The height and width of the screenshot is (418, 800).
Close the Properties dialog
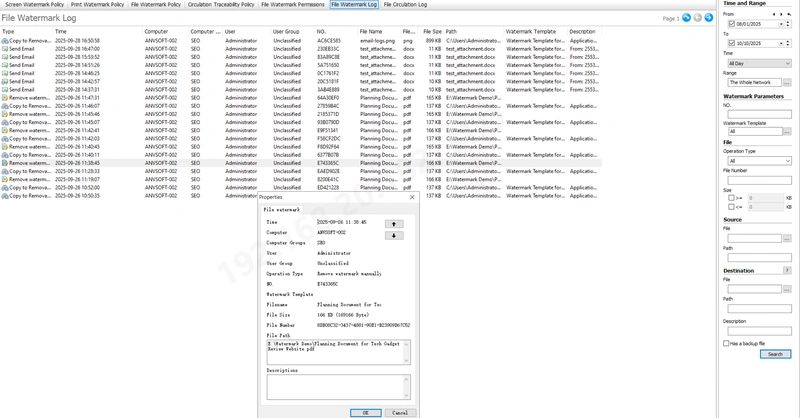[412, 197]
